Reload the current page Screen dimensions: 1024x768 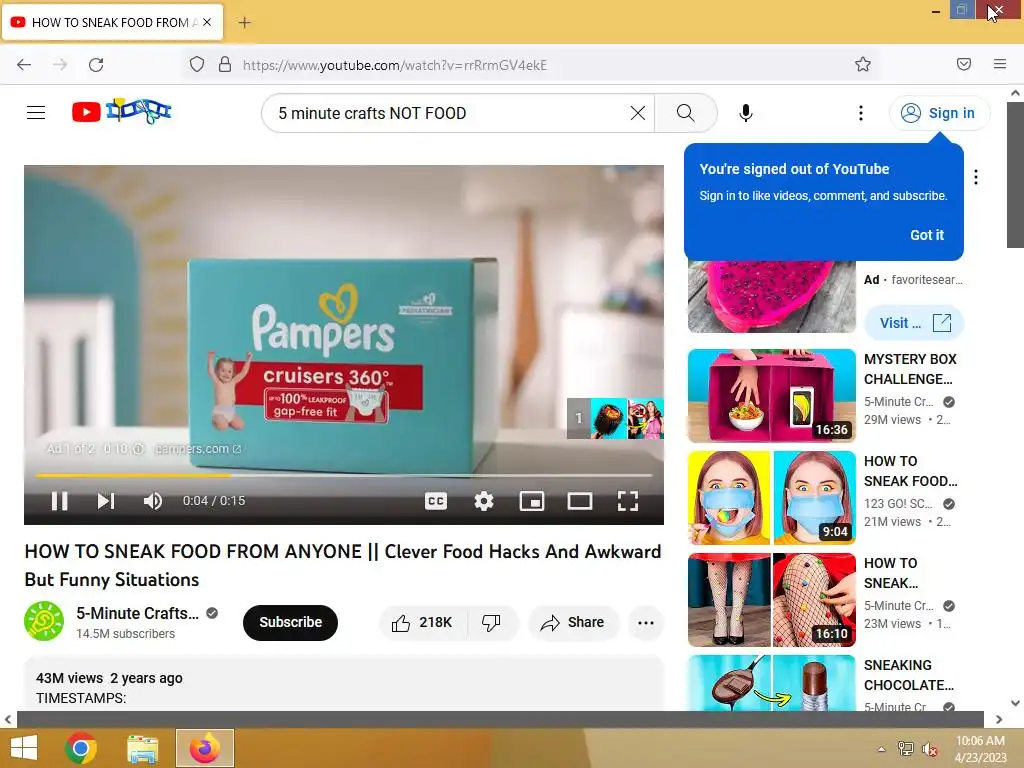click(96, 65)
